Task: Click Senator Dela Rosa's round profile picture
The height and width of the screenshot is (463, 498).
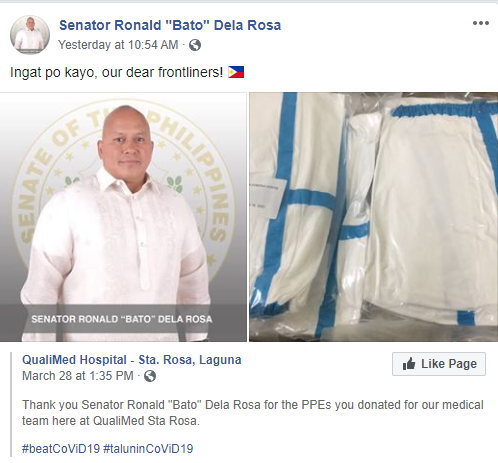Action: 30,35
